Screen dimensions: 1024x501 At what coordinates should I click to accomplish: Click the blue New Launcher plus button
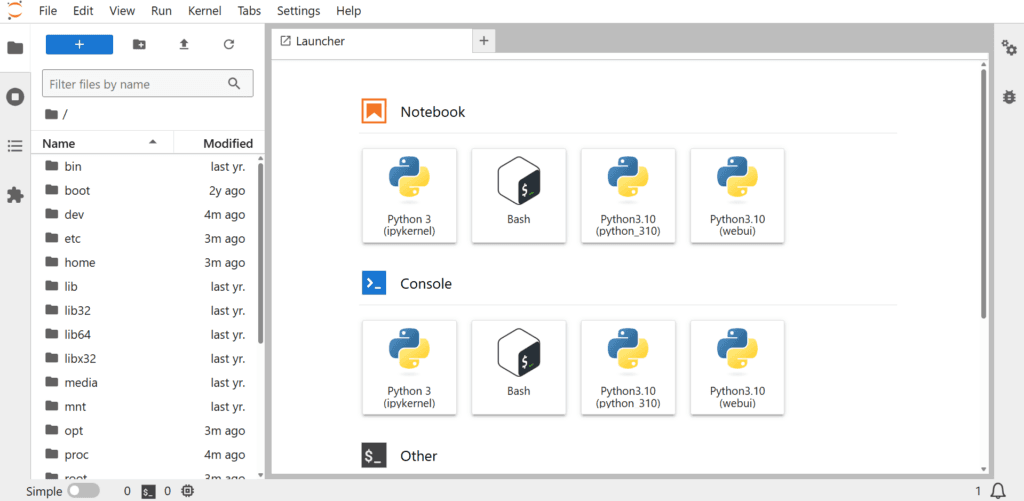tap(79, 44)
